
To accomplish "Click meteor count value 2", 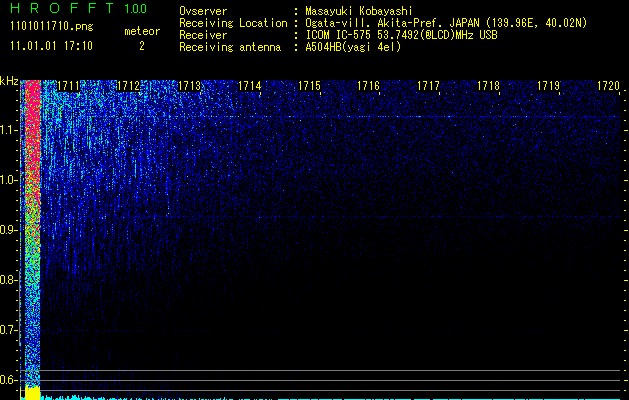I will [x=142, y=46].
